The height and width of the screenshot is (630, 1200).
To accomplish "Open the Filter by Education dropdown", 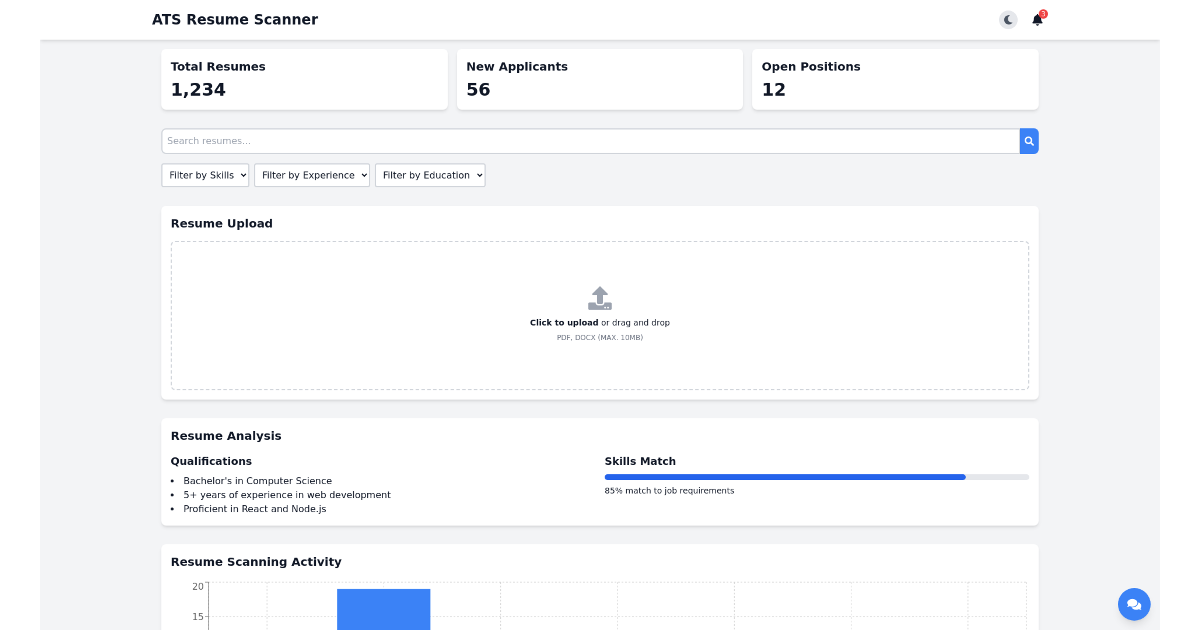I will point(430,175).
